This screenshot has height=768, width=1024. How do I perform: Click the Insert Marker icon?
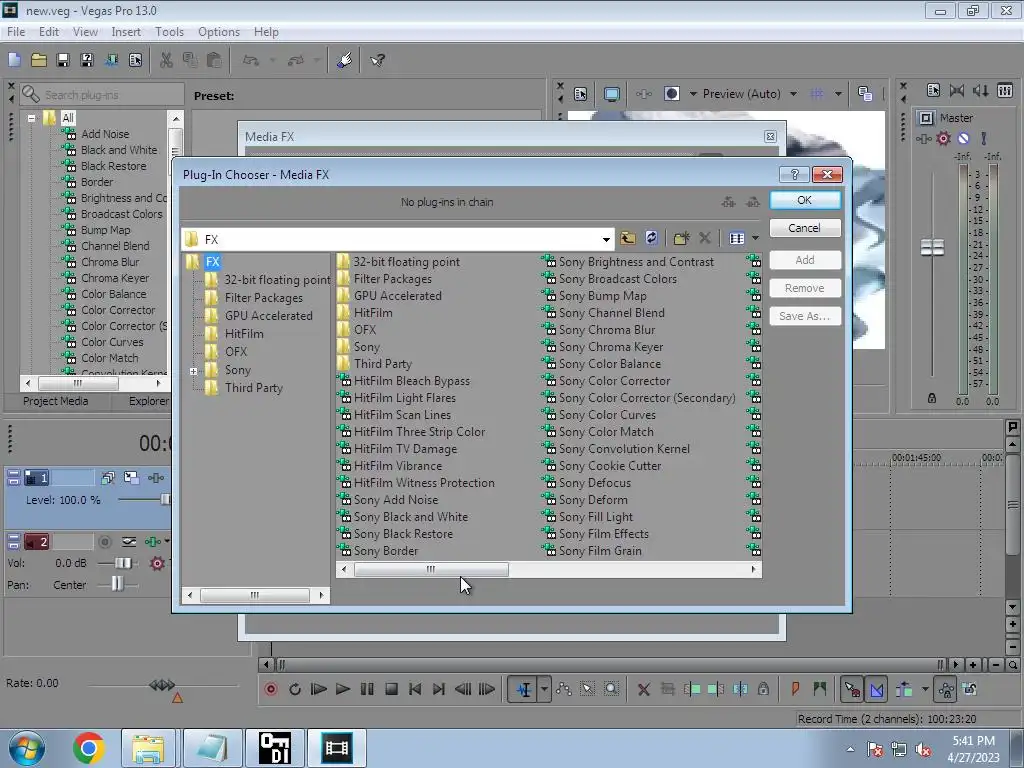(x=795, y=689)
